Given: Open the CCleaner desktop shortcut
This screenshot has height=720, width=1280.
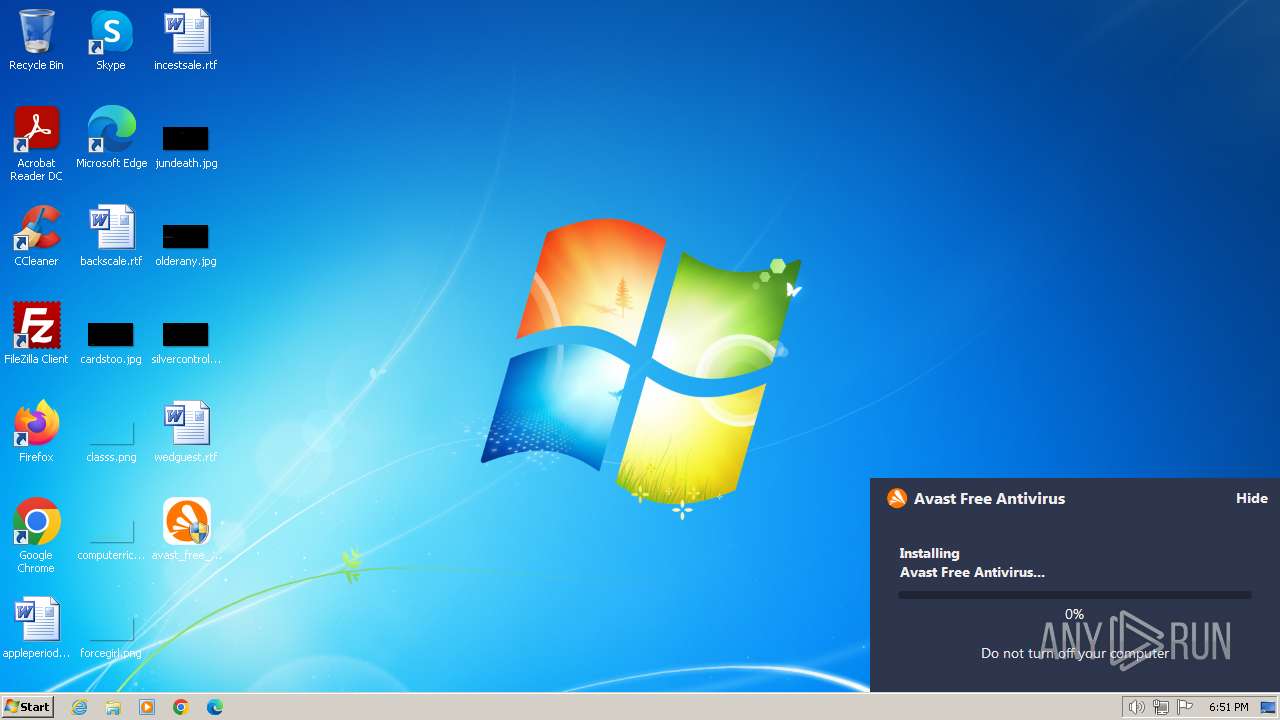Looking at the screenshot, I should pyautogui.click(x=36, y=236).
